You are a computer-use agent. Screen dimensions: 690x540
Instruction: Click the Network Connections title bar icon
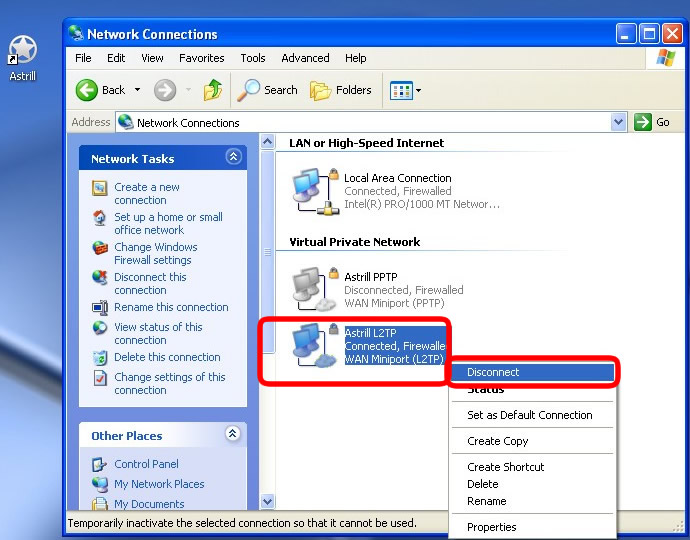point(76,33)
